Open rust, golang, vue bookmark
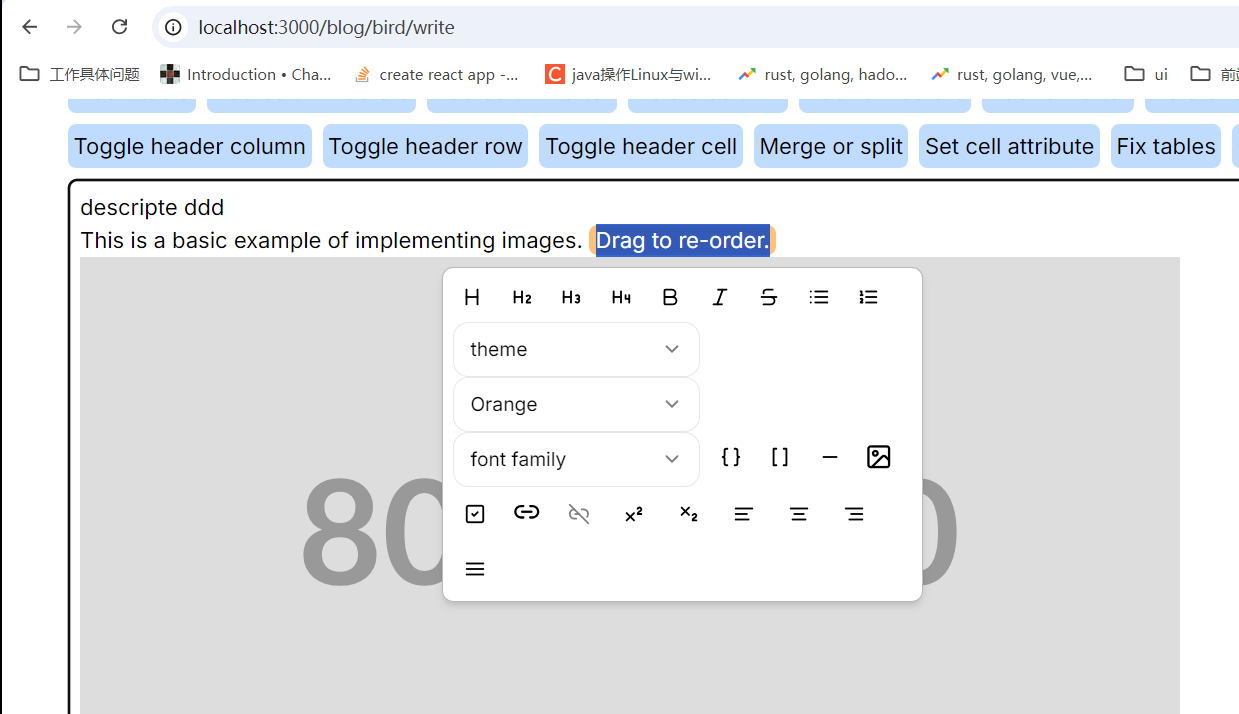1239x714 pixels. [1014, 74]
